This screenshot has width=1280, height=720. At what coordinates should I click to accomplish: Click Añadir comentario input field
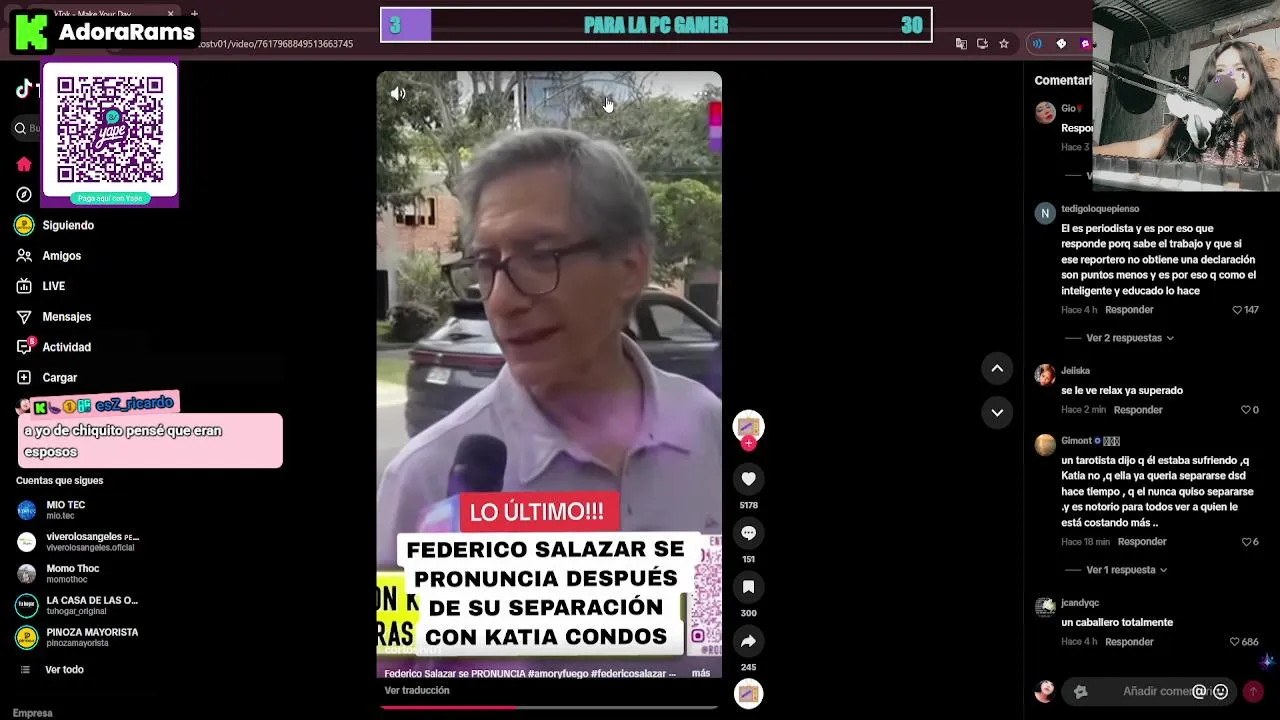point(1150,691)
